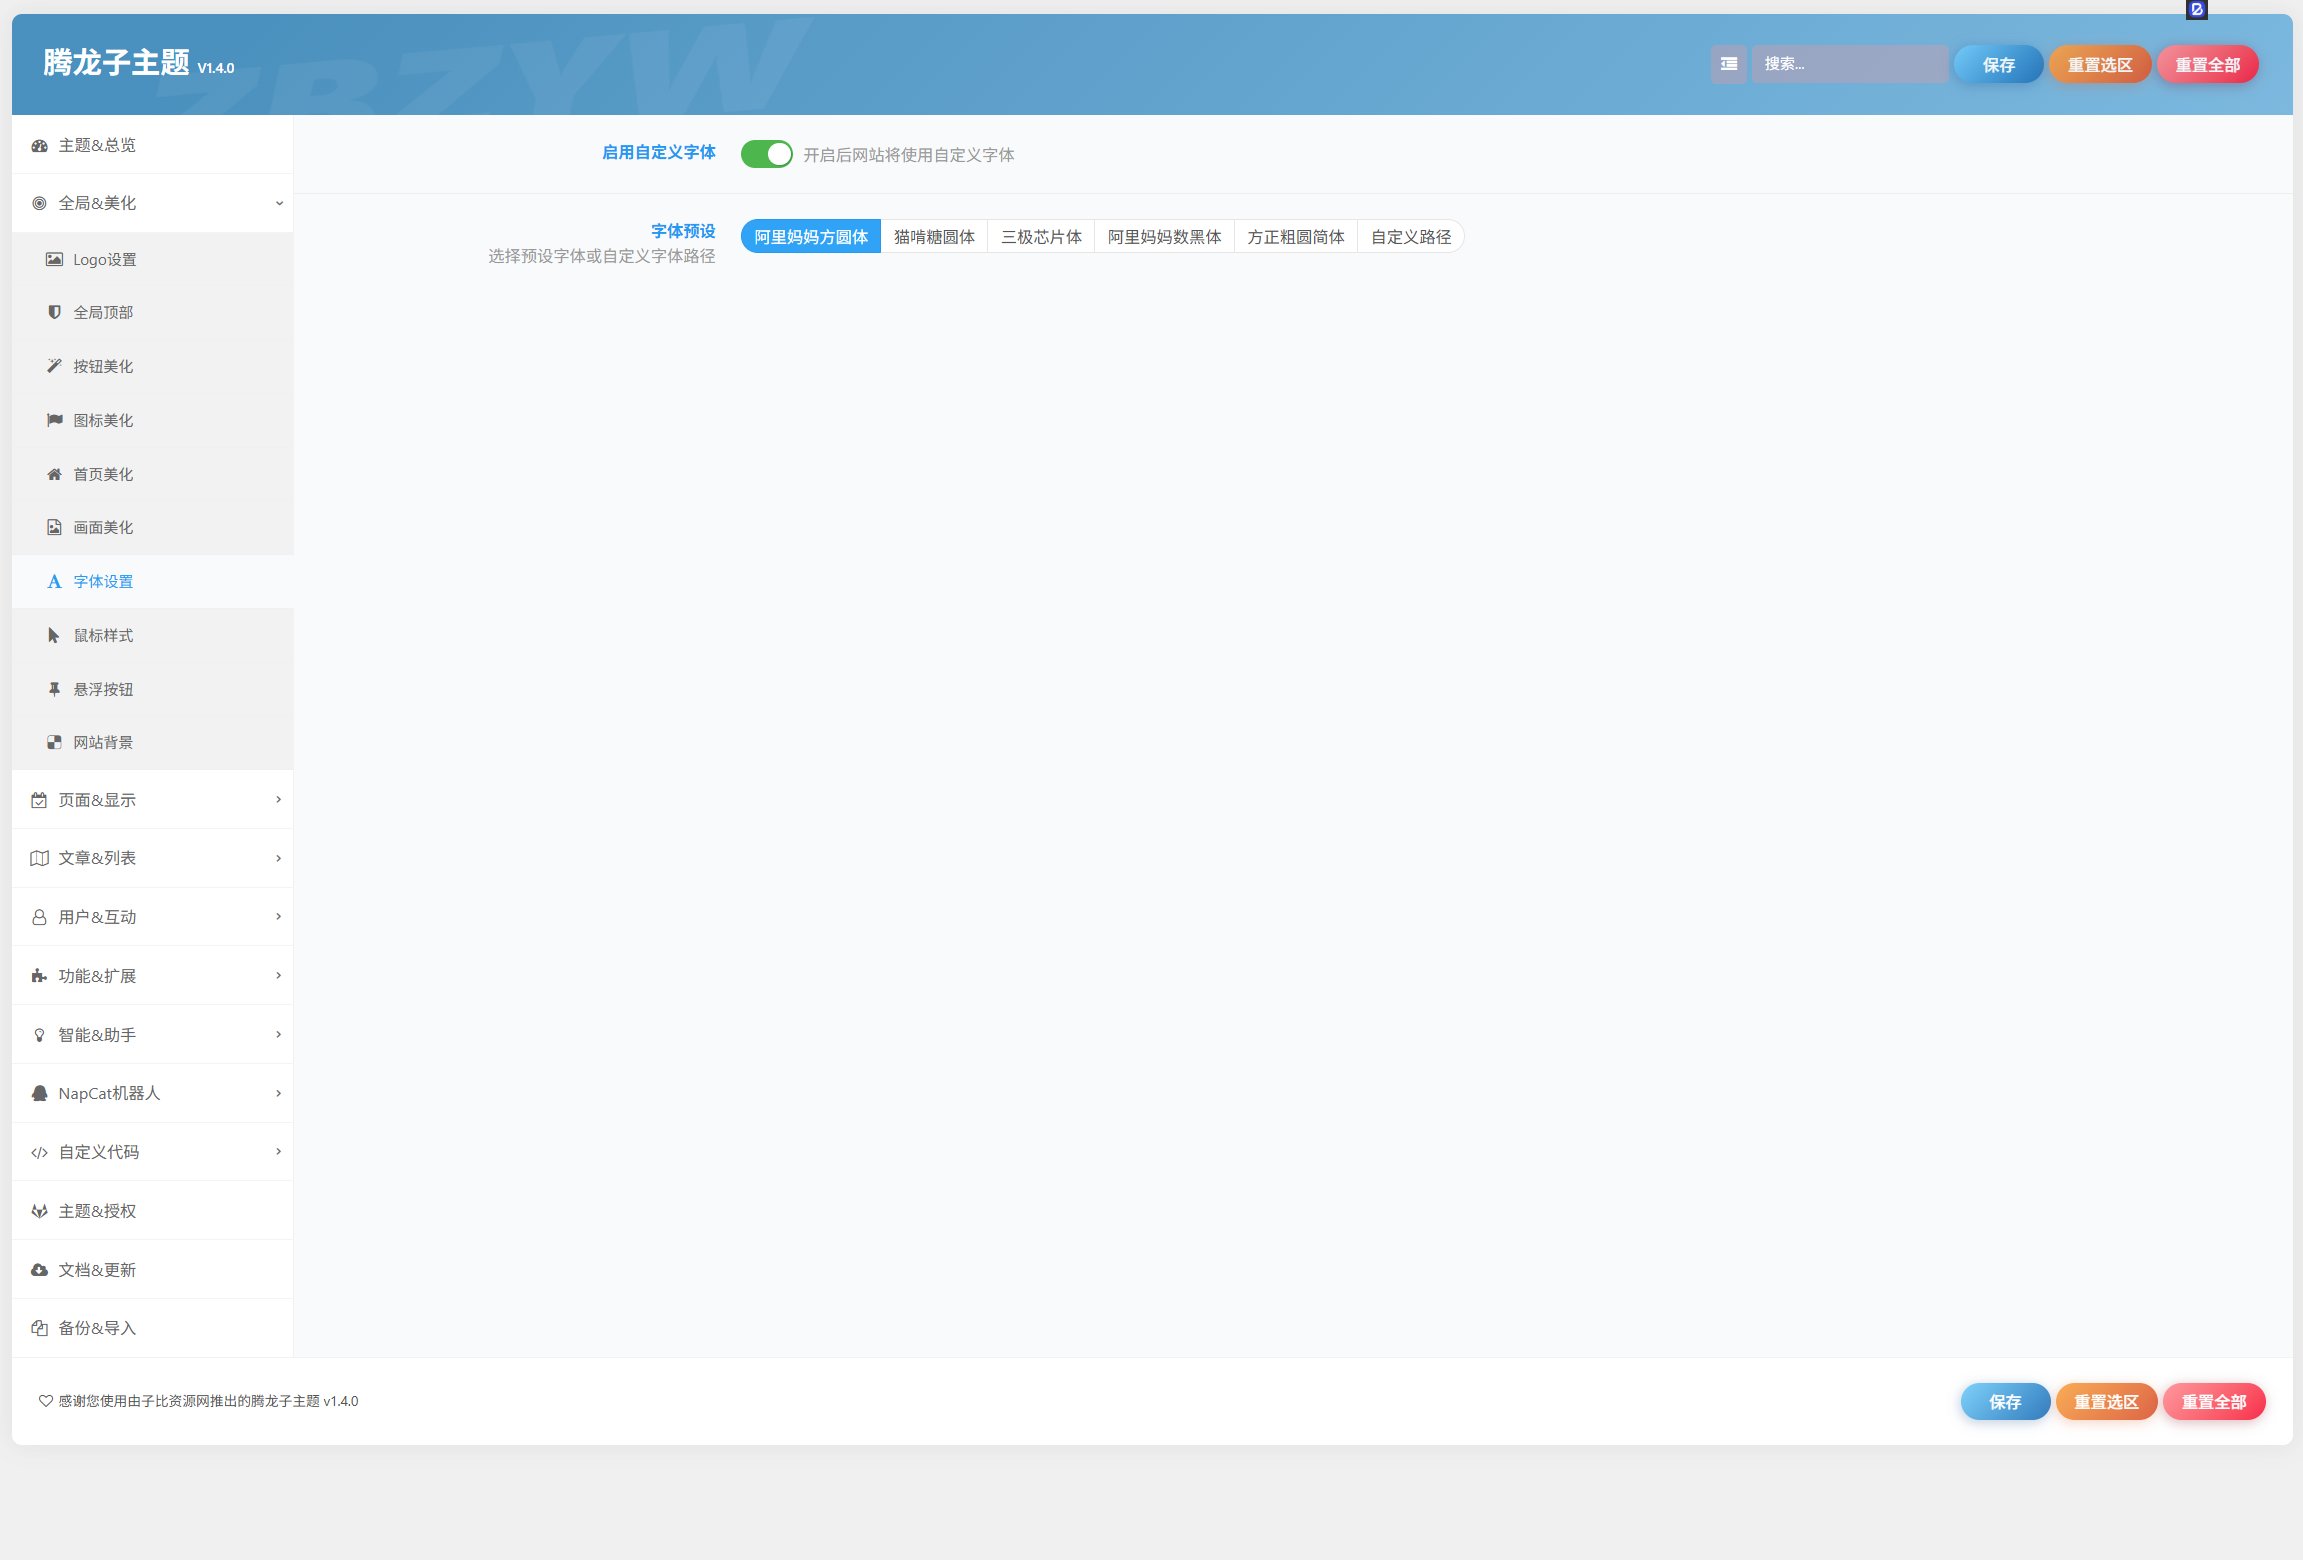Pick the 方正粗圆简体 font preset
Image resolution: width=2303 pixels, height=1560 pixels.
tap(1296, 238)
